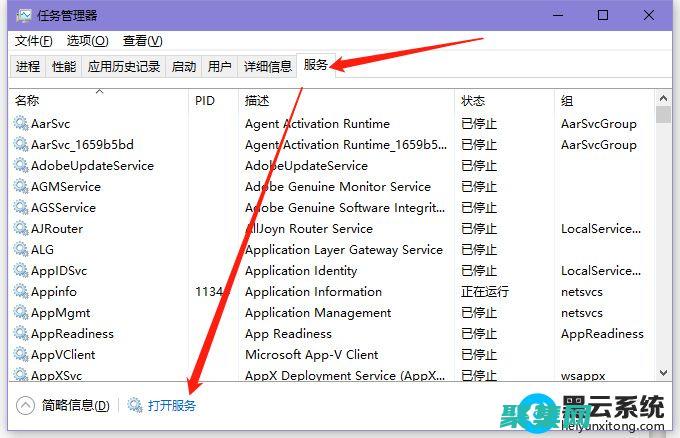Viewport: 680px width, 438px height.
Task: Select the AGMService row
Action: (66, 187)
